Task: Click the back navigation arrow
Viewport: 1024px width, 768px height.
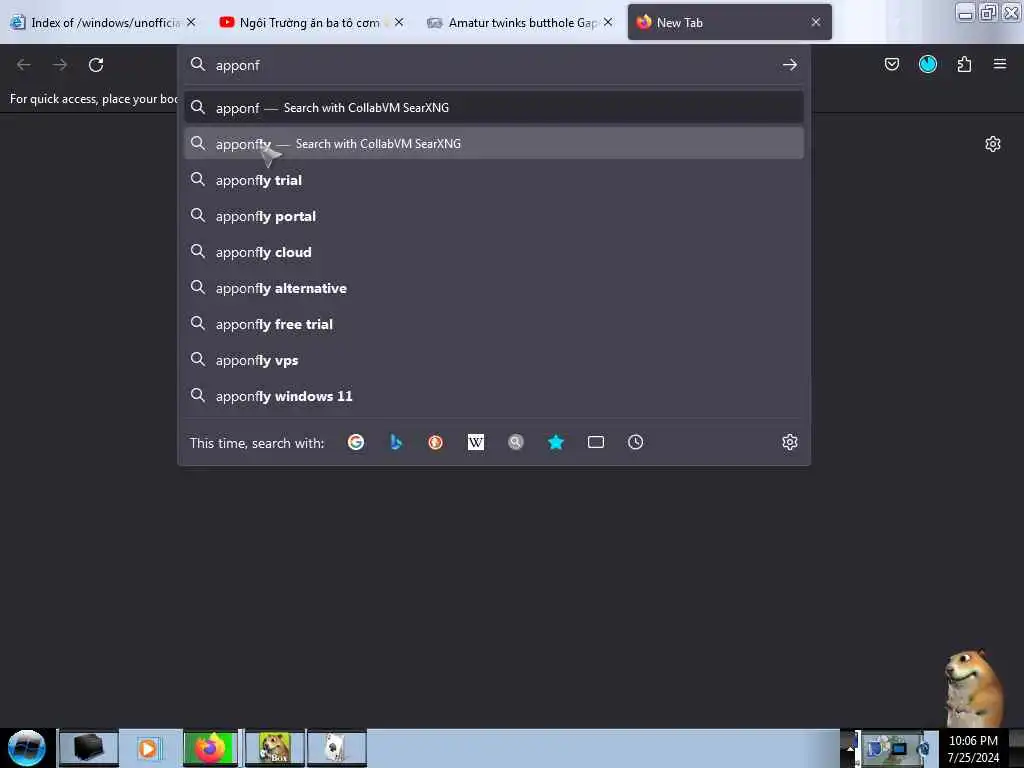Action: [x=24, y=65]
